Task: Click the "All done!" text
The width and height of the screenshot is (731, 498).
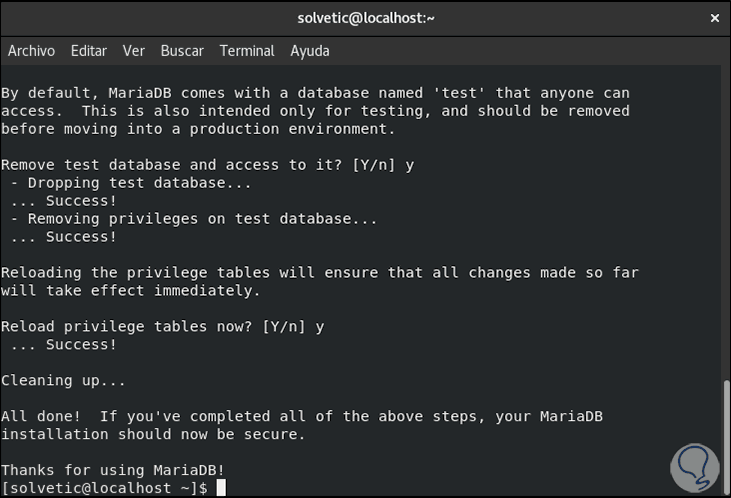Action: [x=41, y=416]
